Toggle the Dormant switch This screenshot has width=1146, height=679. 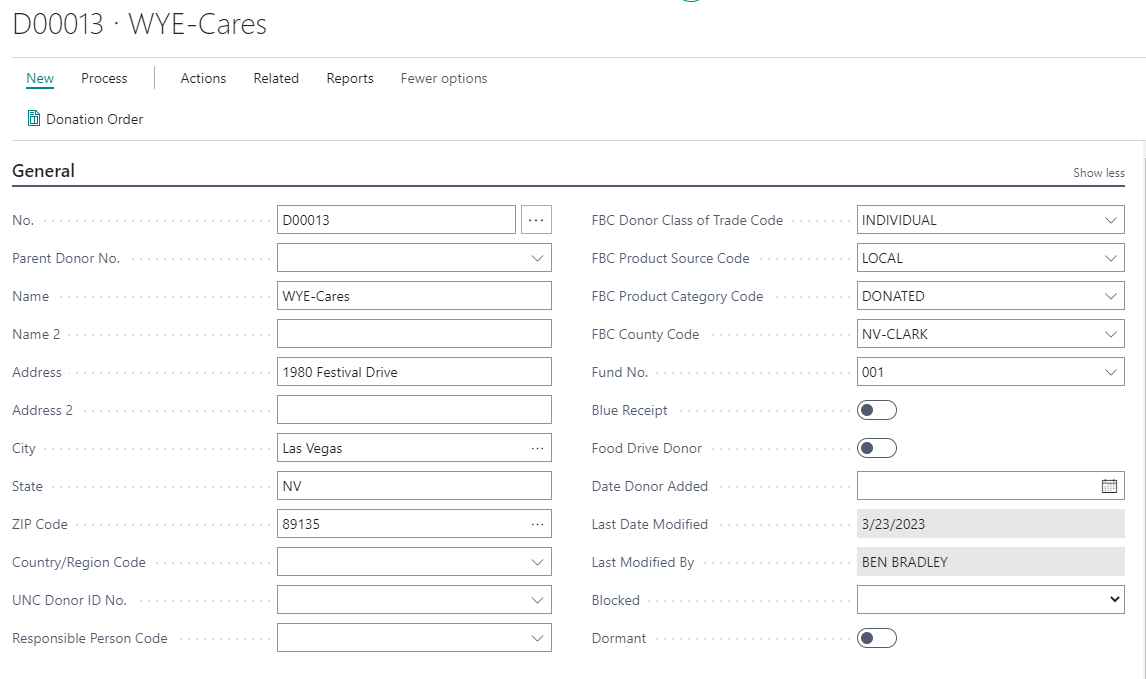[x=877, y=638]
